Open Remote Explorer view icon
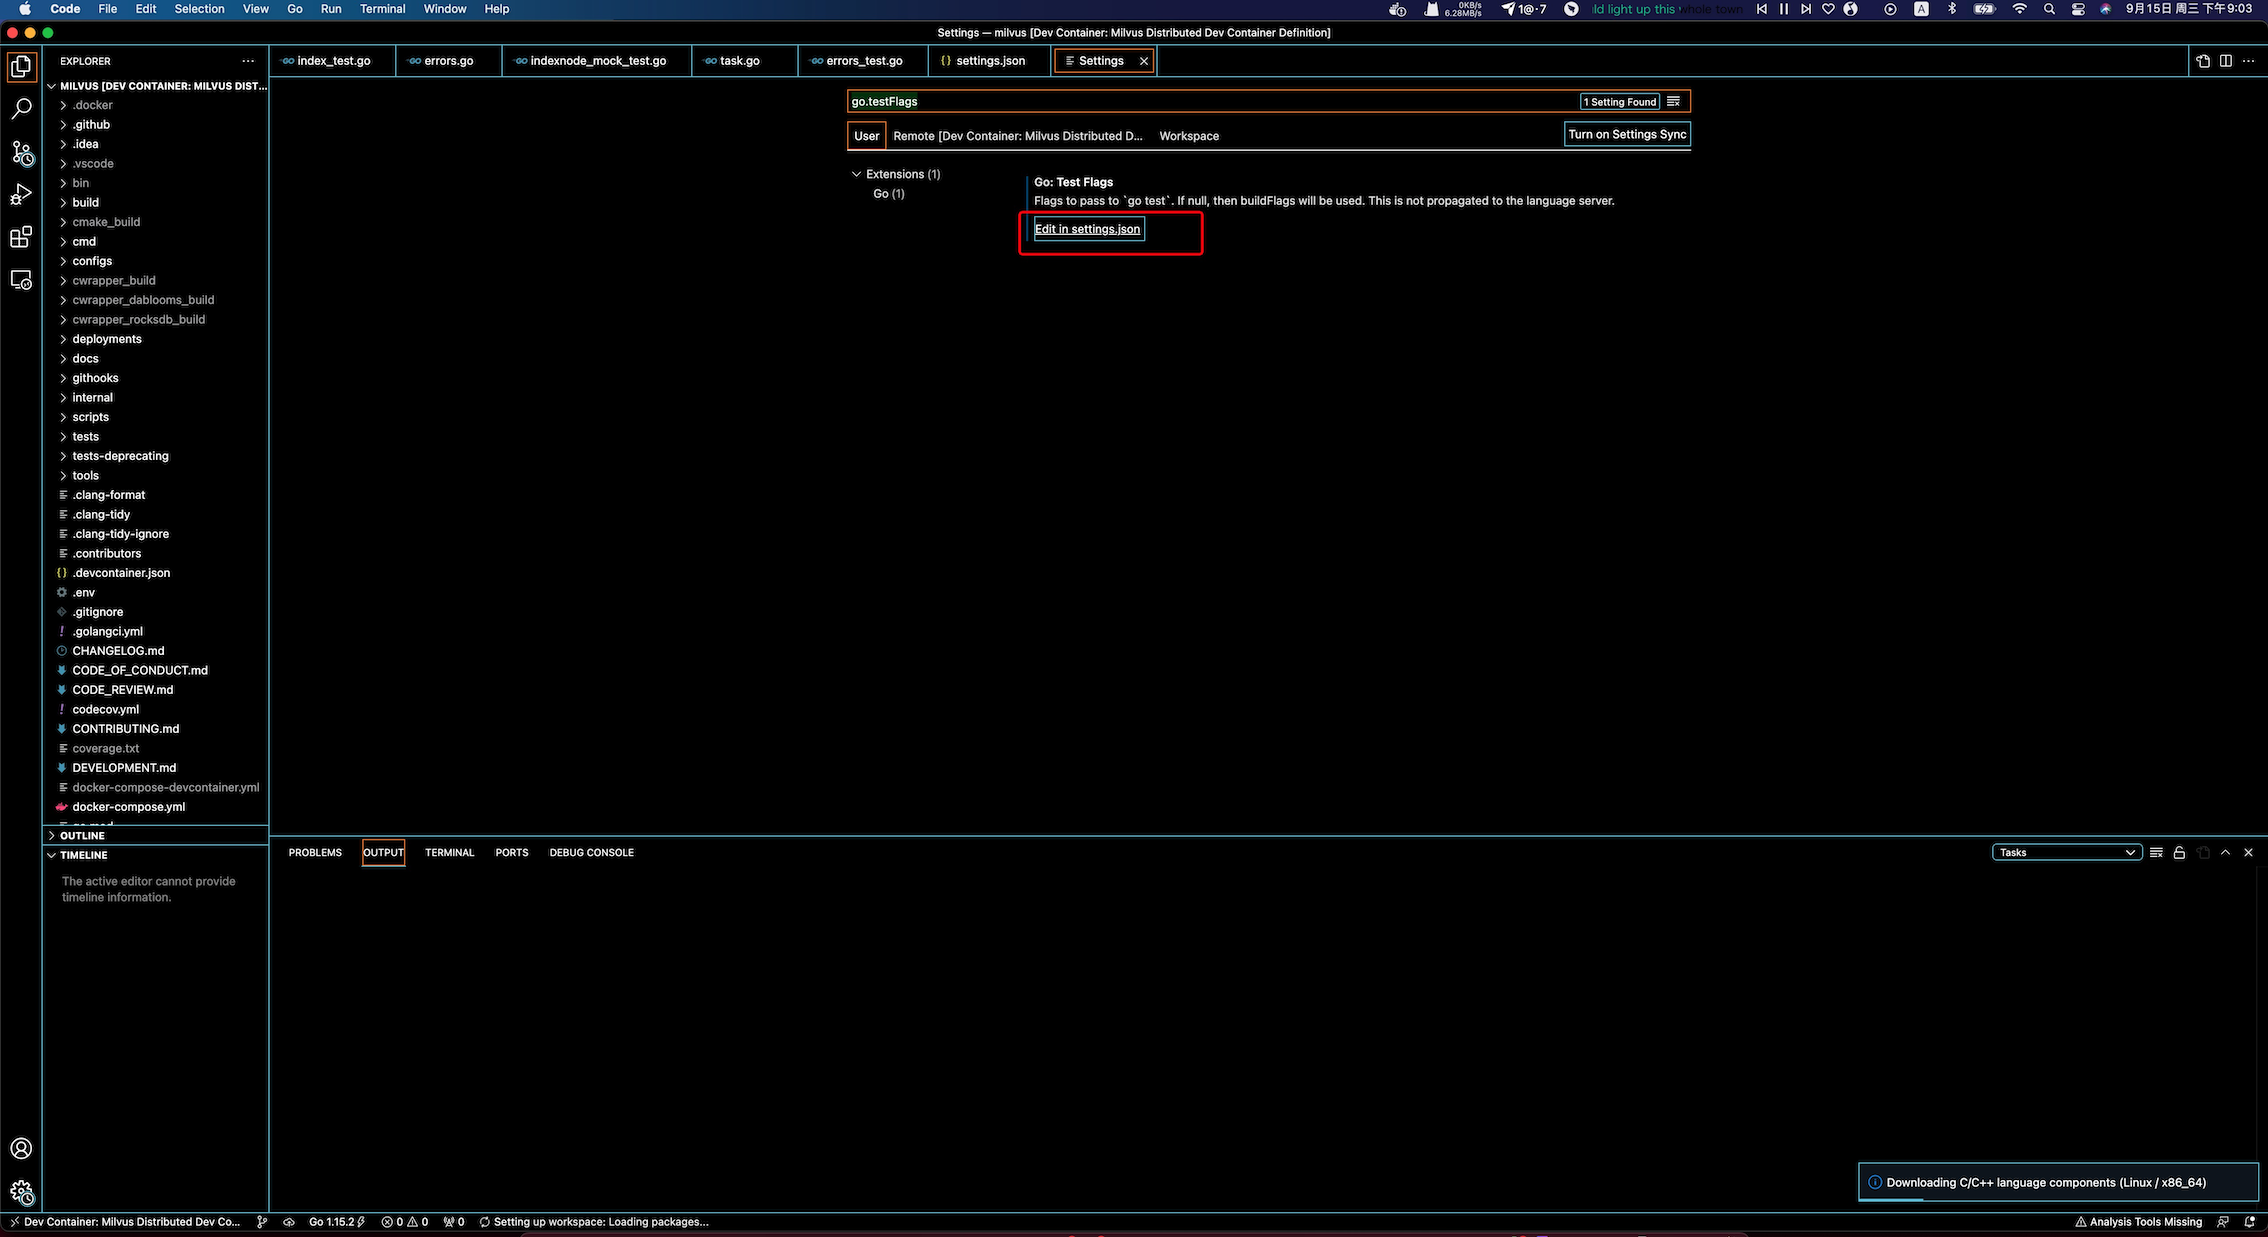This screenshot has width=2268, height=1237. coord(21,280)
